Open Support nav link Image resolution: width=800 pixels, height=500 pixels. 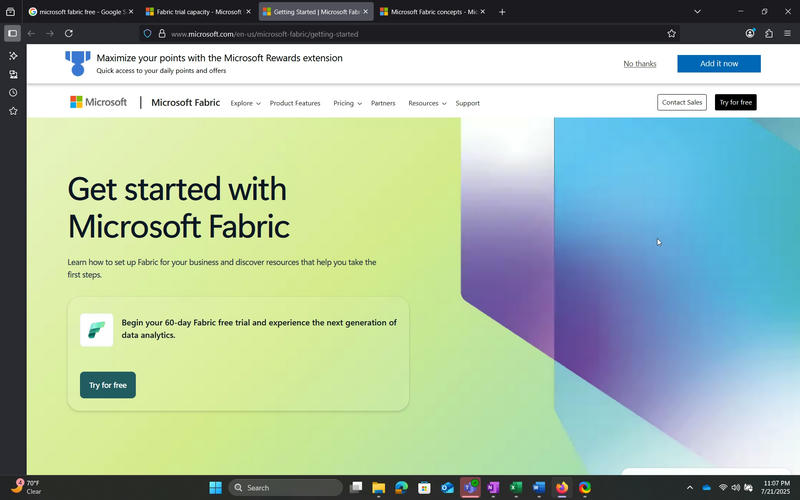point(467,103)
